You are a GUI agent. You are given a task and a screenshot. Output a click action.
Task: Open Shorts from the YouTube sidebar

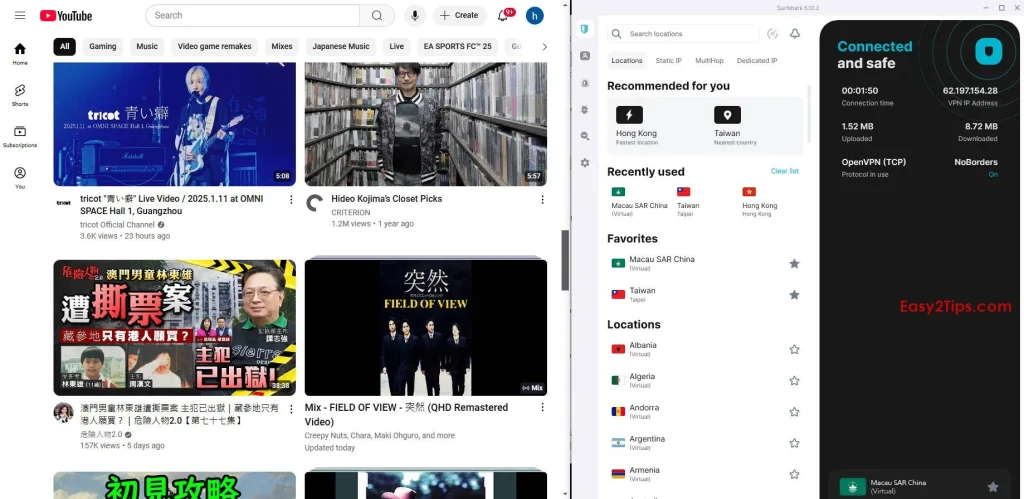coord(20,95)
